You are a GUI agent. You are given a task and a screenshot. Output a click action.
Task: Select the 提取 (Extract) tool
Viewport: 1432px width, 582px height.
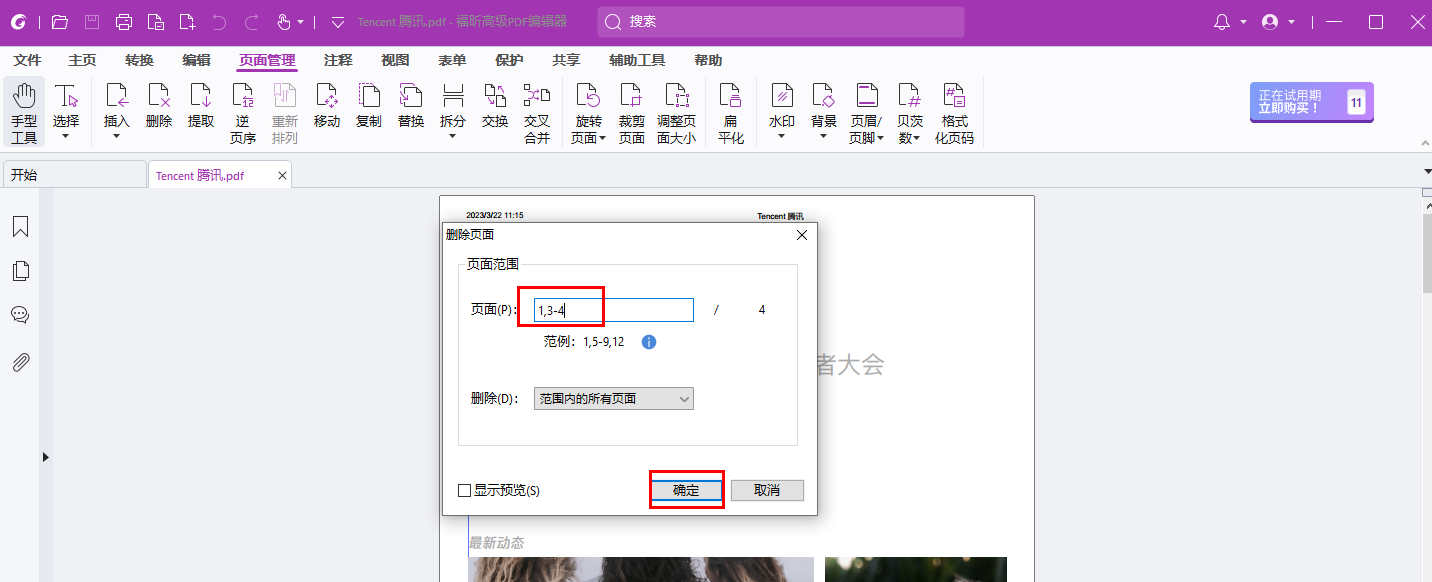point(200,105)
